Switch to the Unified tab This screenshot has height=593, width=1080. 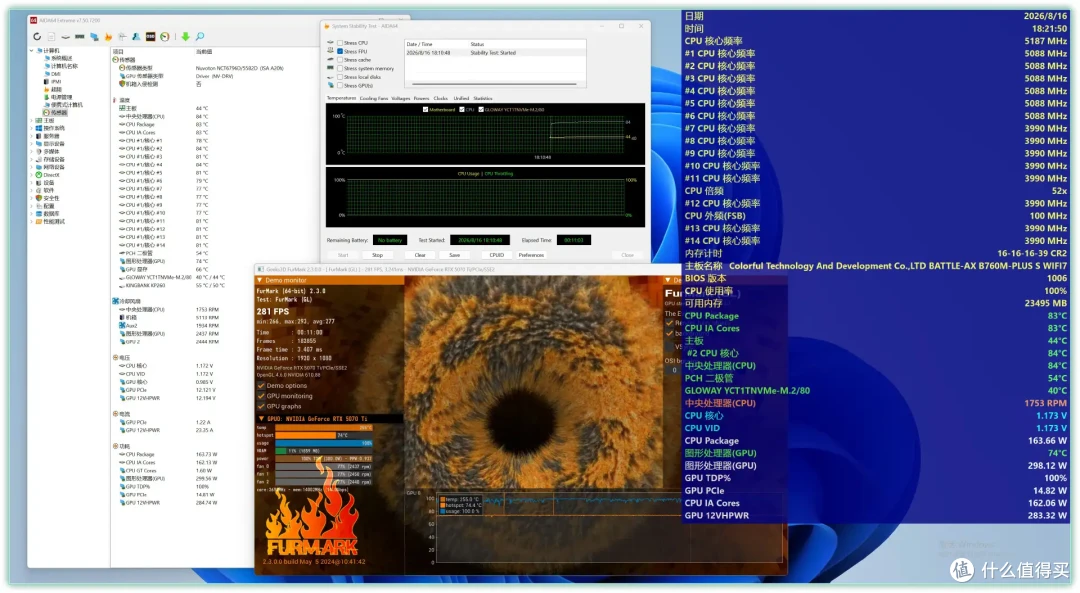461,98
